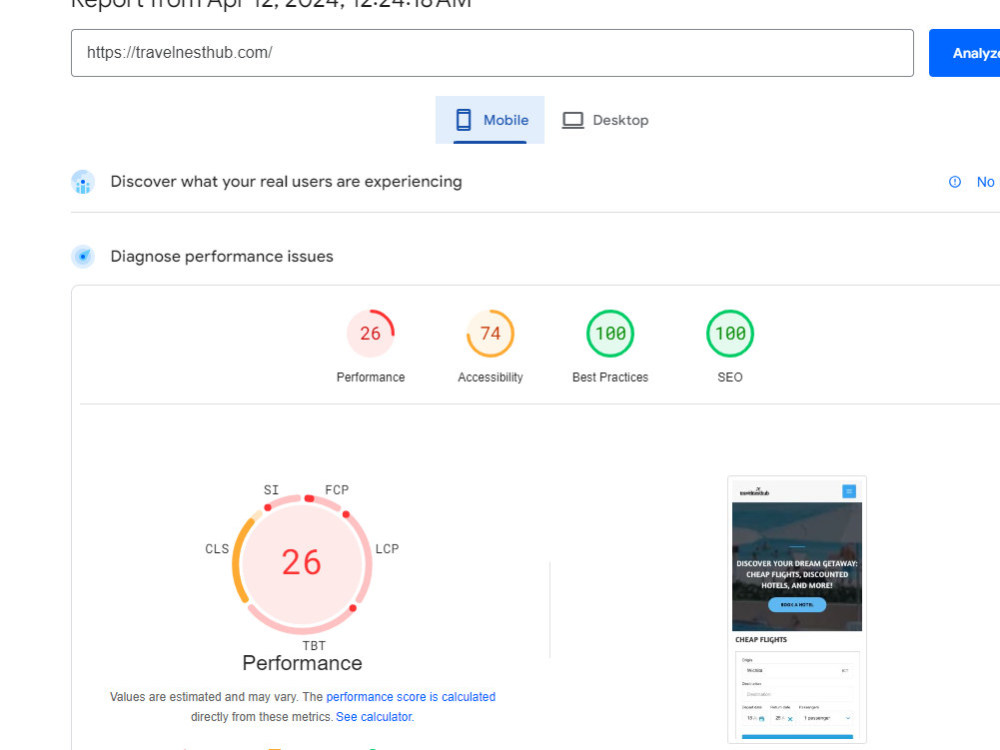This screenshot has height=750, width=1000.
Task: Click the SEO label under score 100
Action: [x=730, y=377]
